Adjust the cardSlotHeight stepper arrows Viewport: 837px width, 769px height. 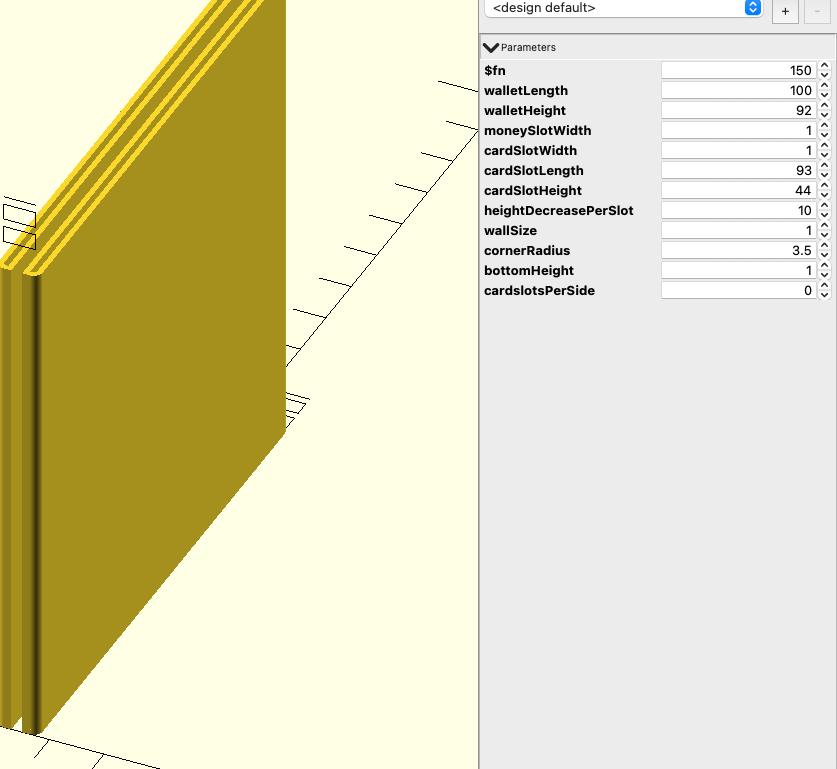point(825,191)
